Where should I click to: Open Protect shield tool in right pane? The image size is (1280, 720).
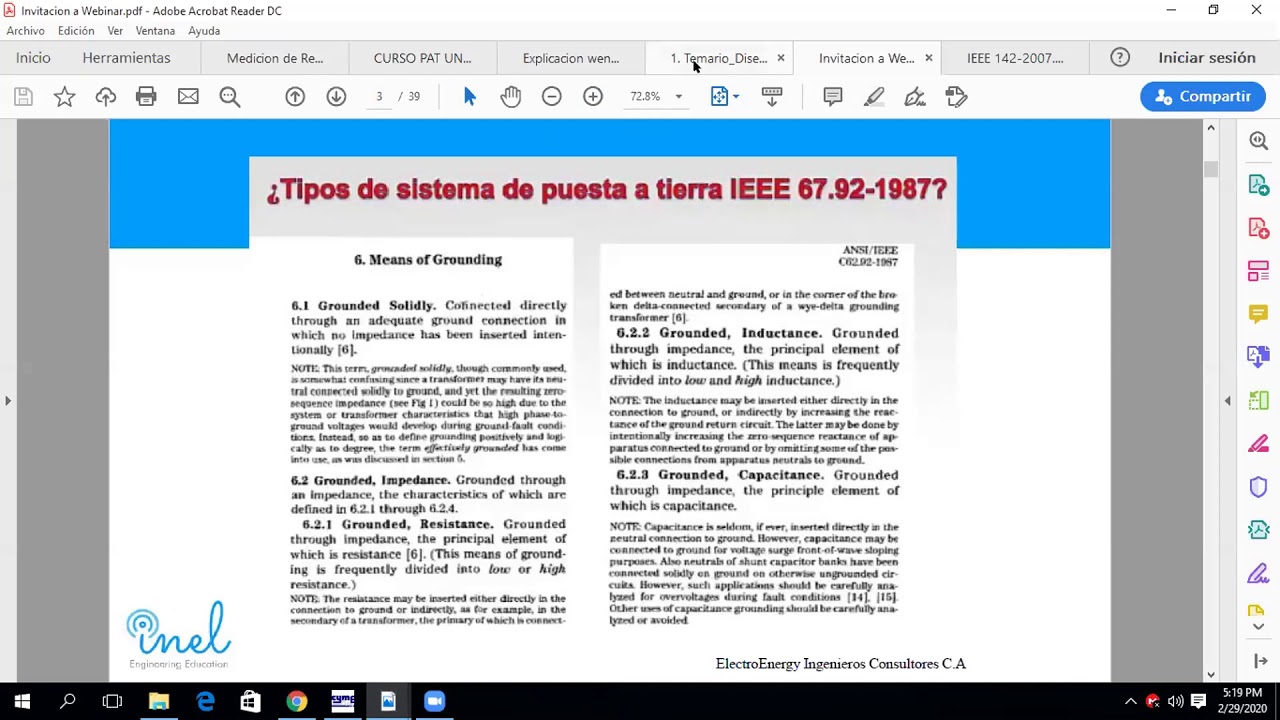point(1258,487)
